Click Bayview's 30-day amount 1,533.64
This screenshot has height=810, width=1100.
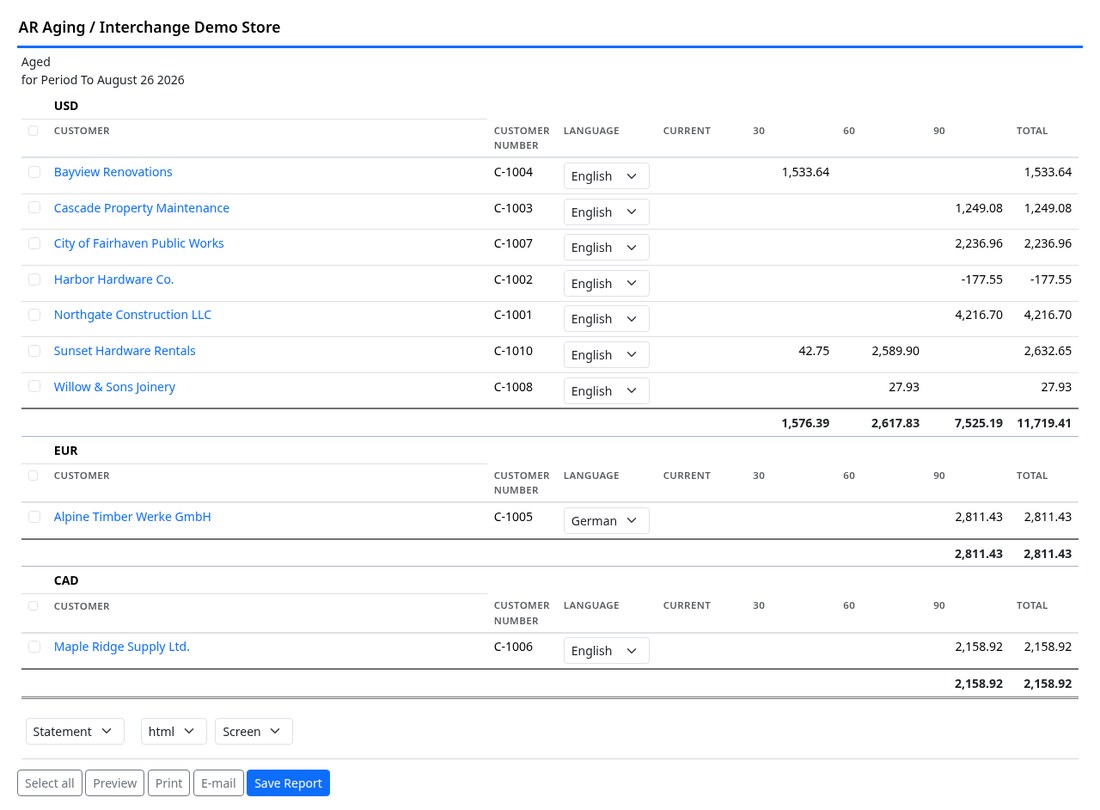pyautogui.click(x=805, y=172)
